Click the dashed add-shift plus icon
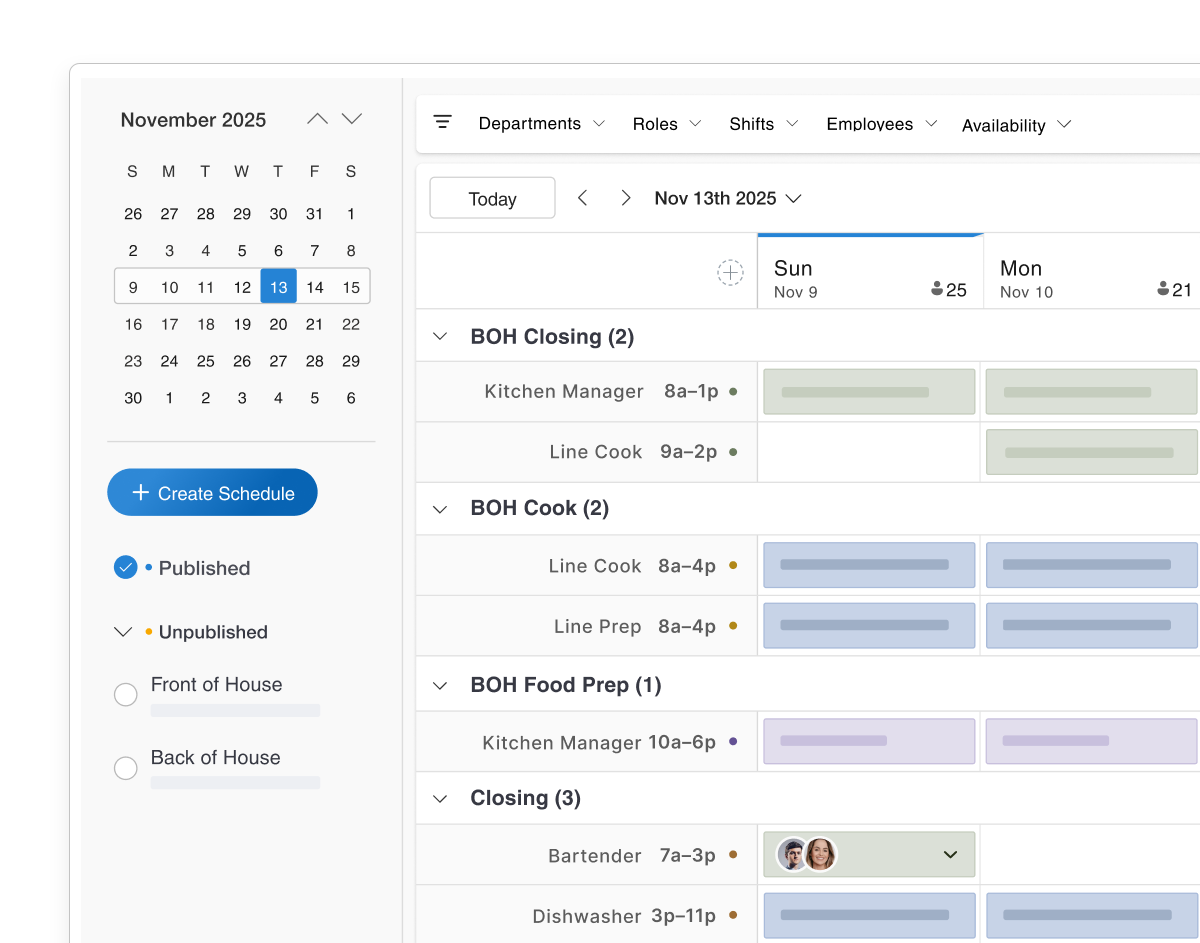Viewport: 1200px width, 943px height. pyautogui.click(x=731, y=272)
